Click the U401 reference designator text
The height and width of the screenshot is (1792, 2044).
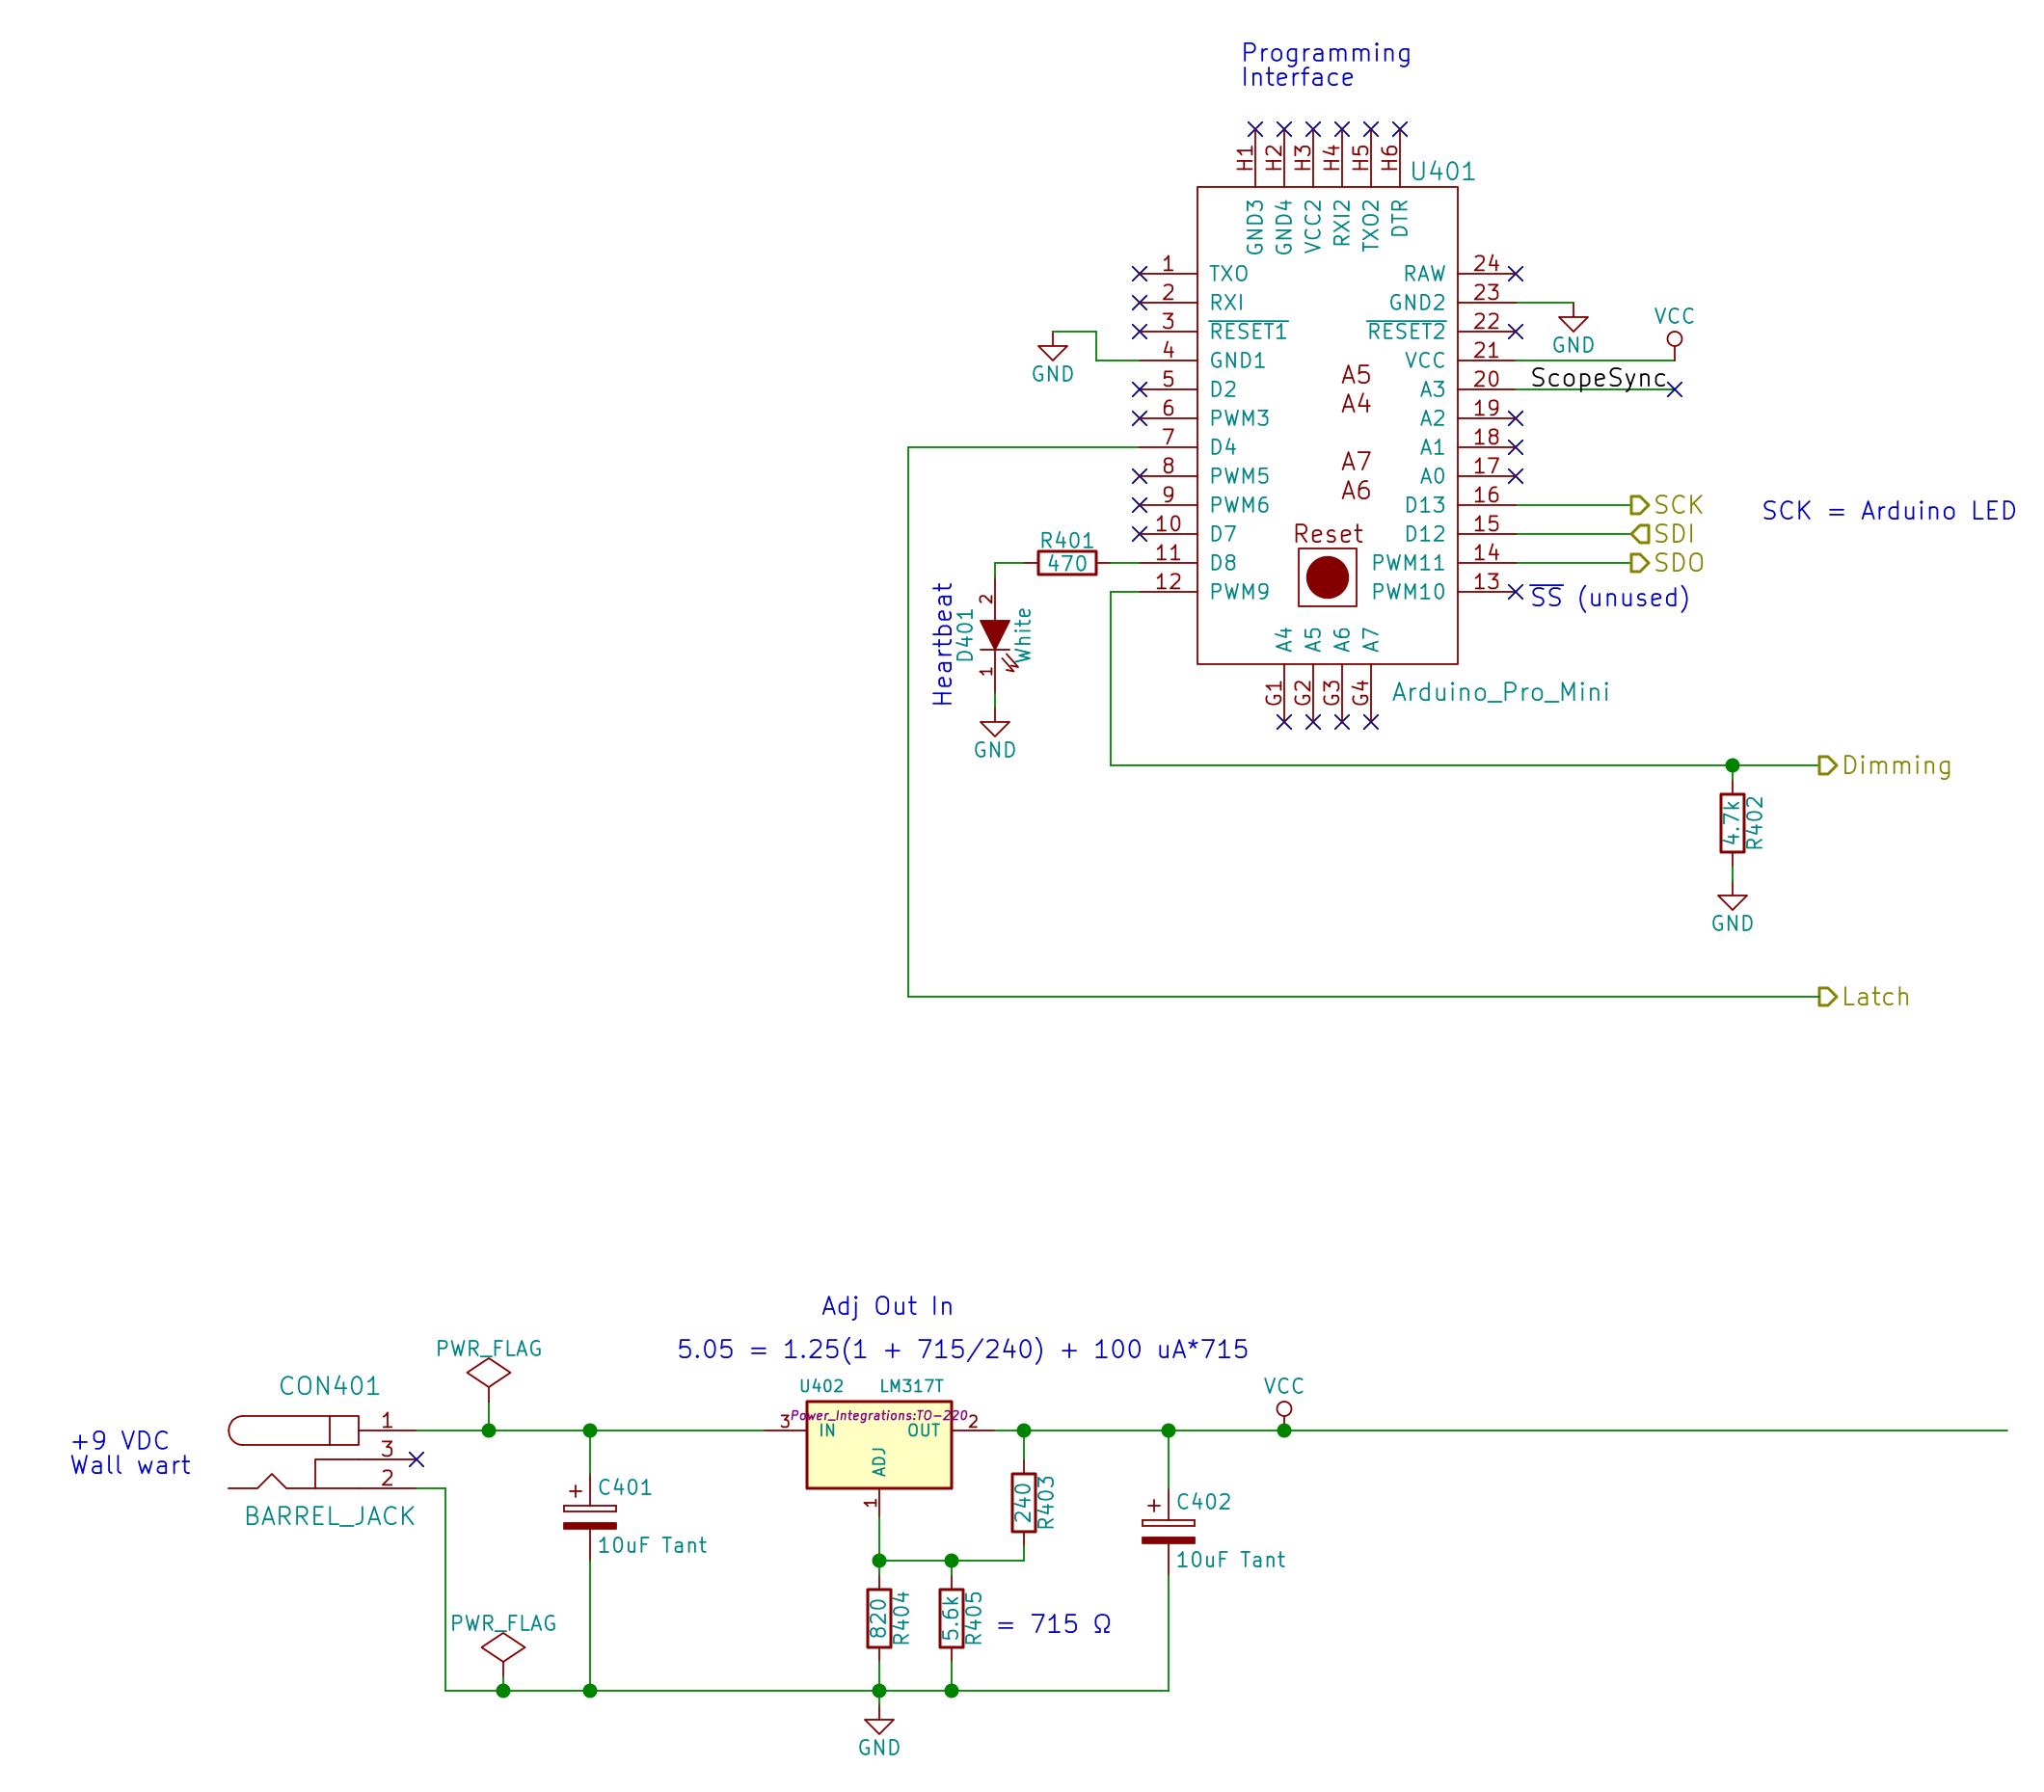(x=1442, y=171)
